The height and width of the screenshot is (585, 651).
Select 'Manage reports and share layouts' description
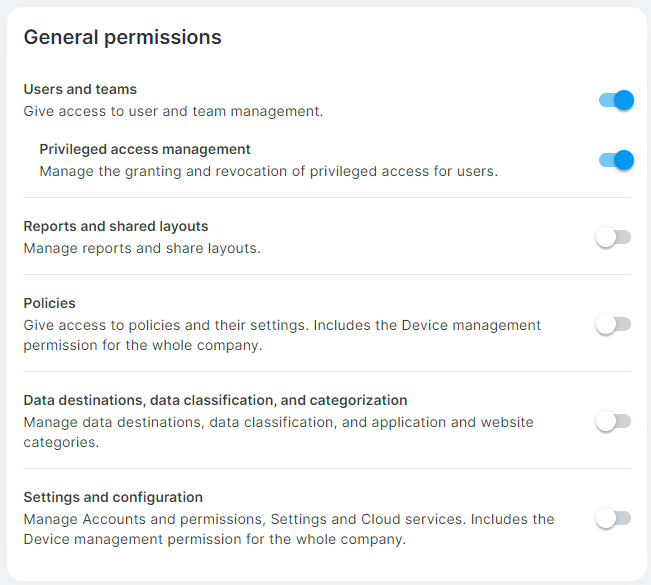142,248
